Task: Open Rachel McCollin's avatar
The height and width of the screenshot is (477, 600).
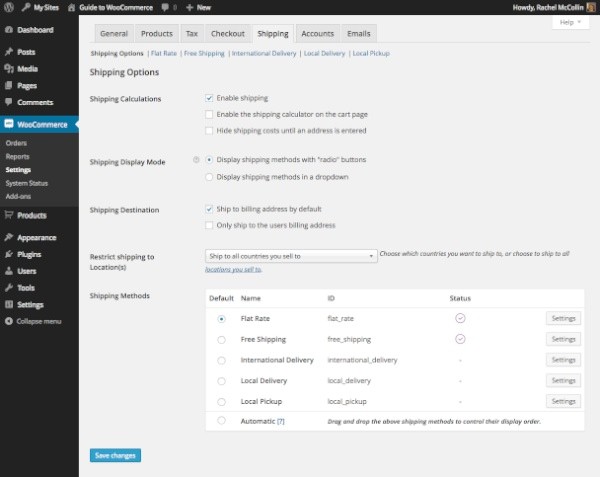Action: coord(591,7)
